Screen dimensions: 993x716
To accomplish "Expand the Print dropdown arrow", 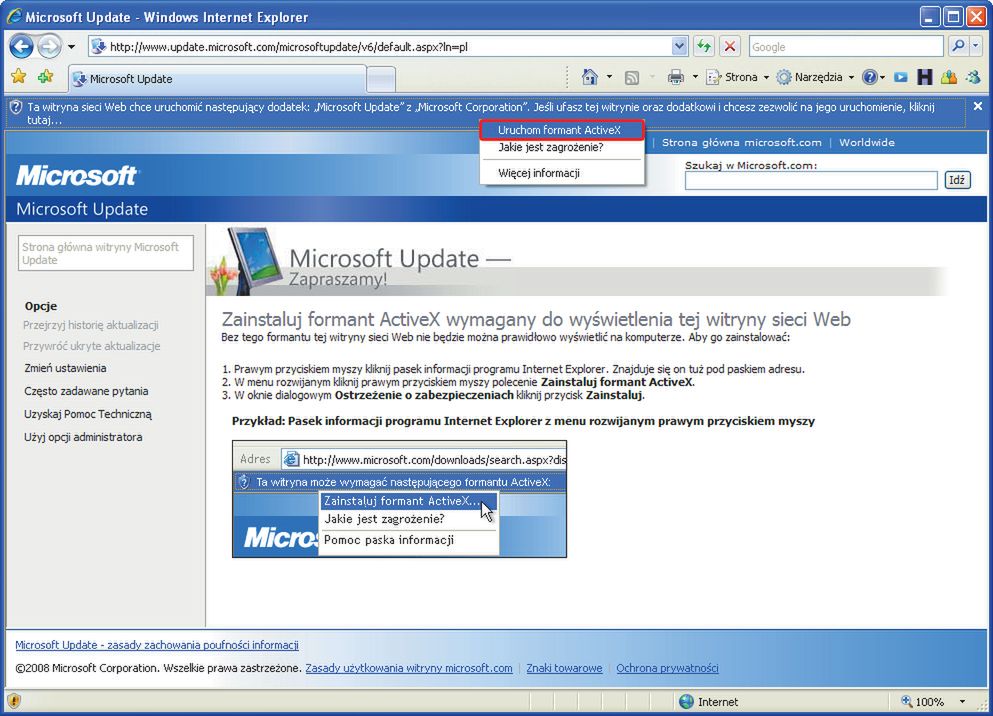I will 695,77.
